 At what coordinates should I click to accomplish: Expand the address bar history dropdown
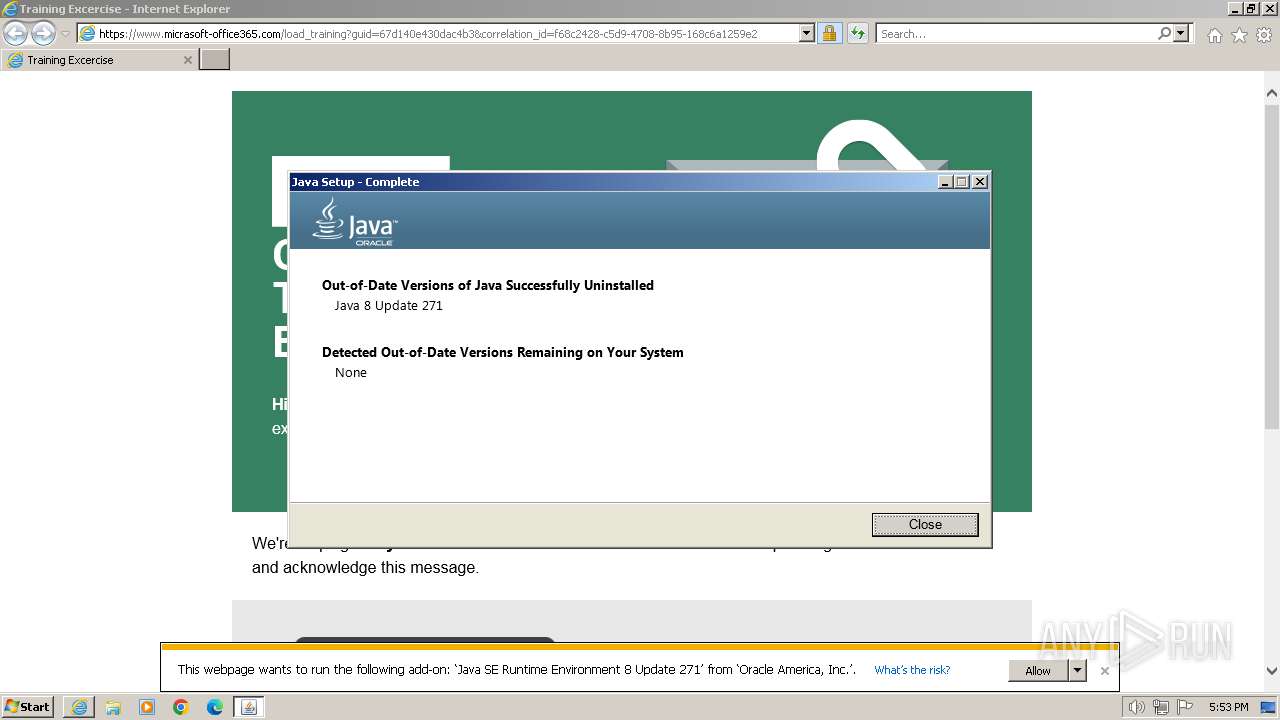pos(807,33)
